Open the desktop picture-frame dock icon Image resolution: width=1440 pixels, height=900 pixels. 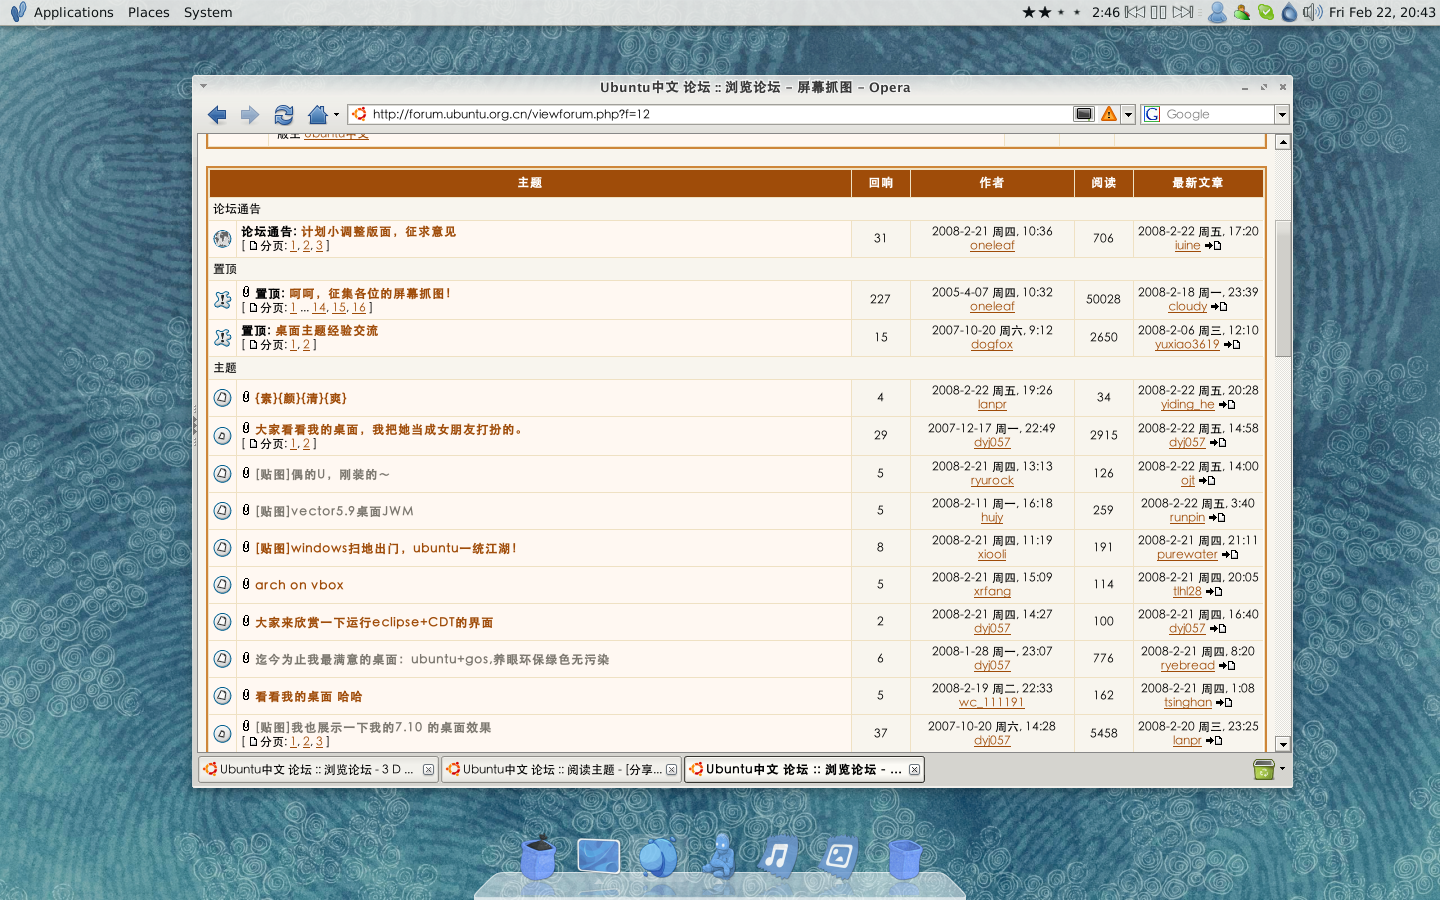[x=598, y=857]
